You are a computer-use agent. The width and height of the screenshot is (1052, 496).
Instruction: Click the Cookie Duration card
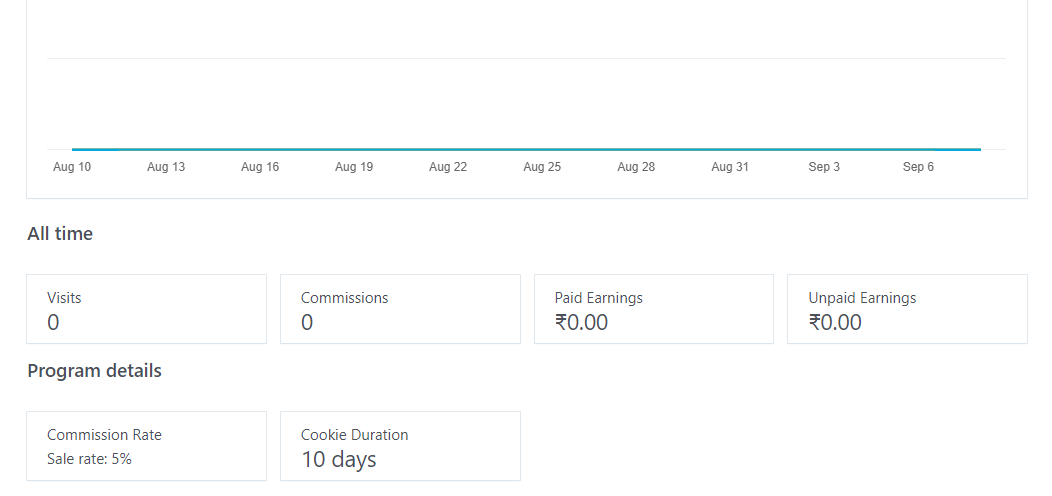point(400,446)
